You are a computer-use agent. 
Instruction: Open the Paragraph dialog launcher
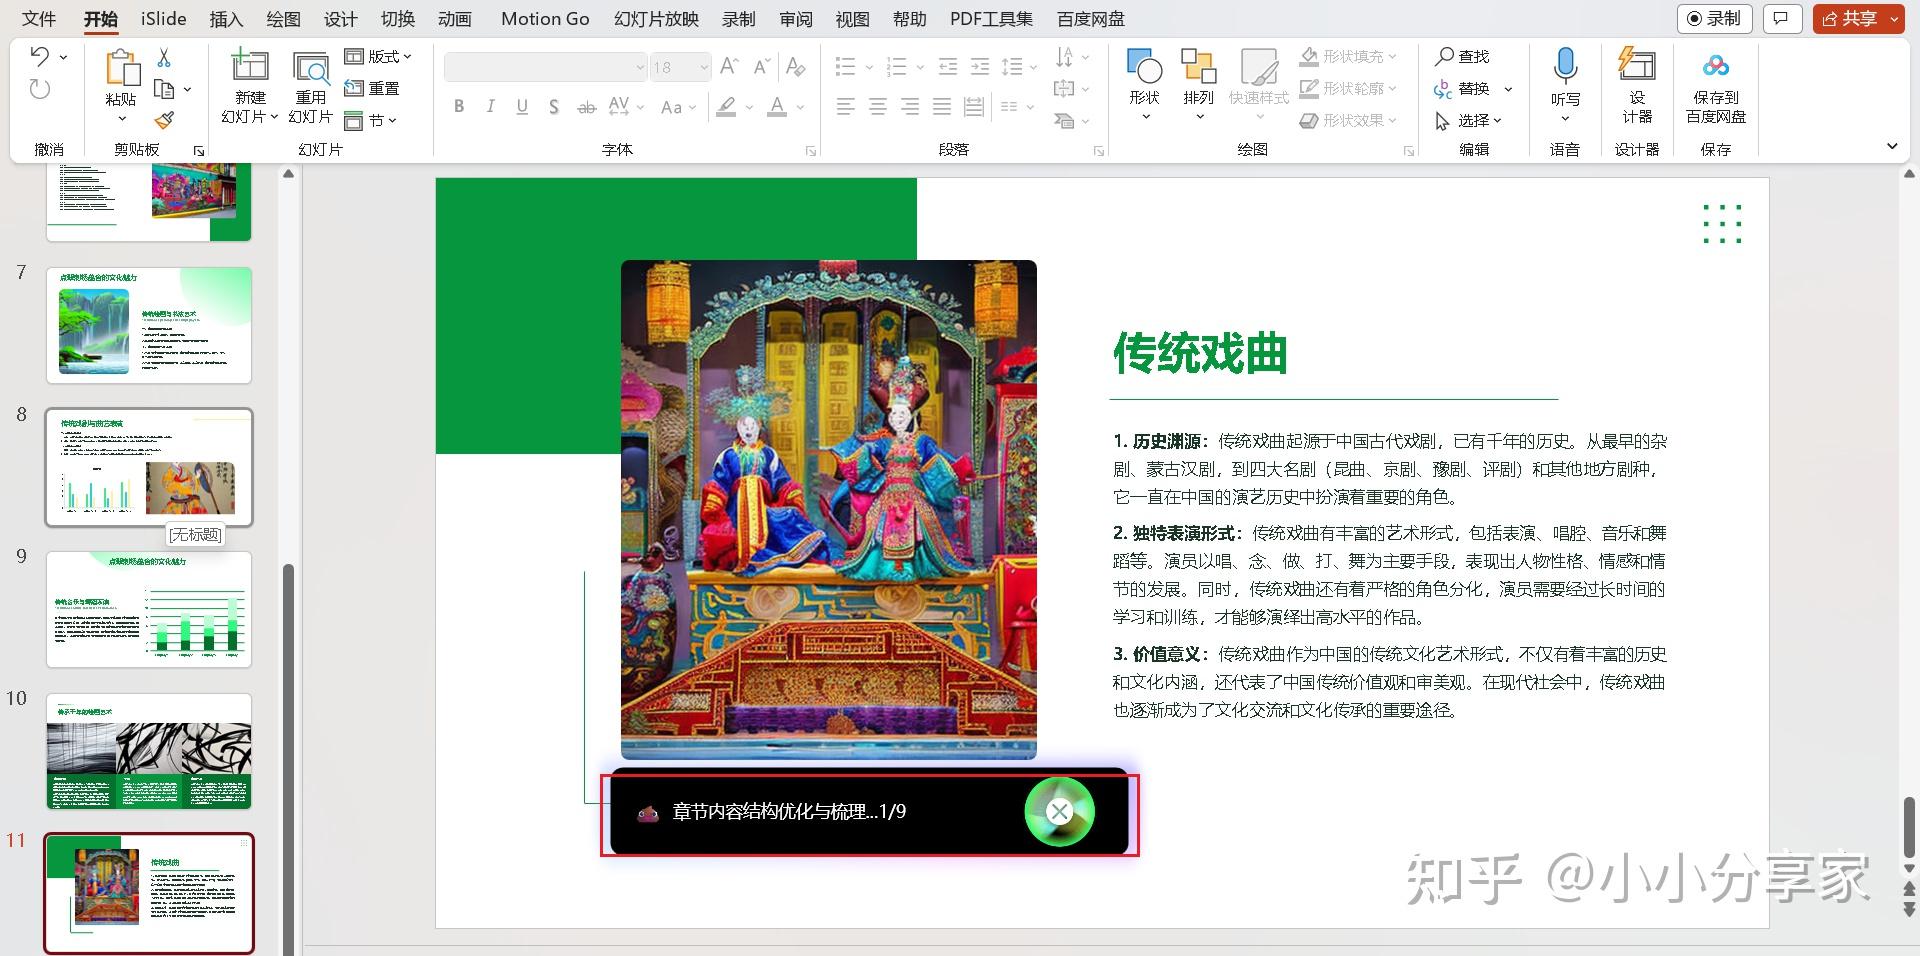point(1098,151)
